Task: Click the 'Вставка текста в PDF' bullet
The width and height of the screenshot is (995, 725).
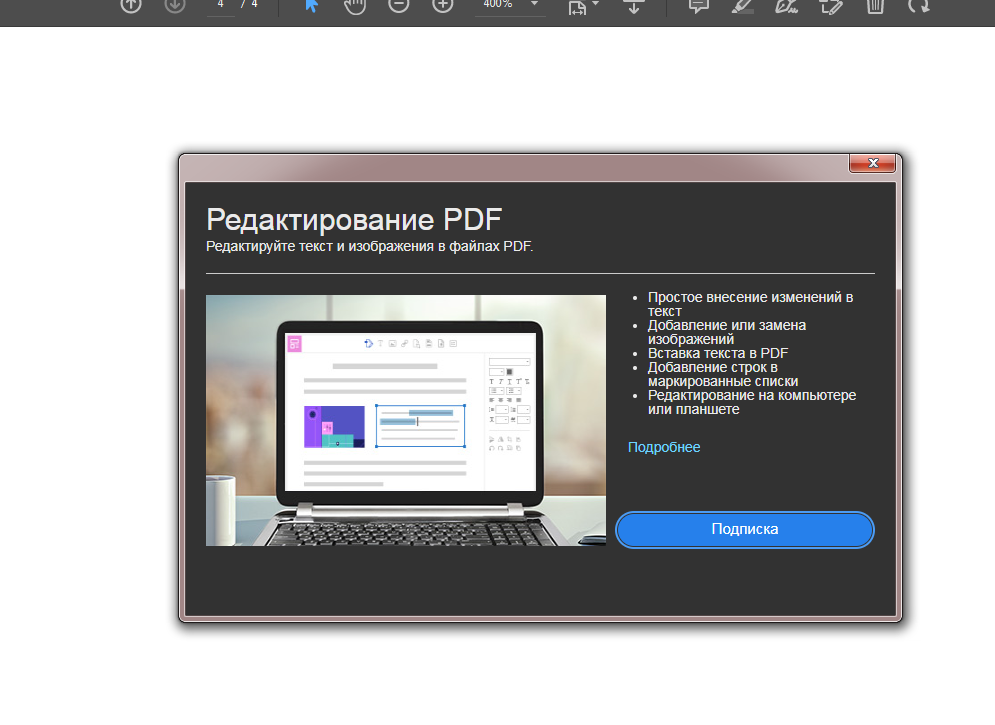Action: click(718, 353)
